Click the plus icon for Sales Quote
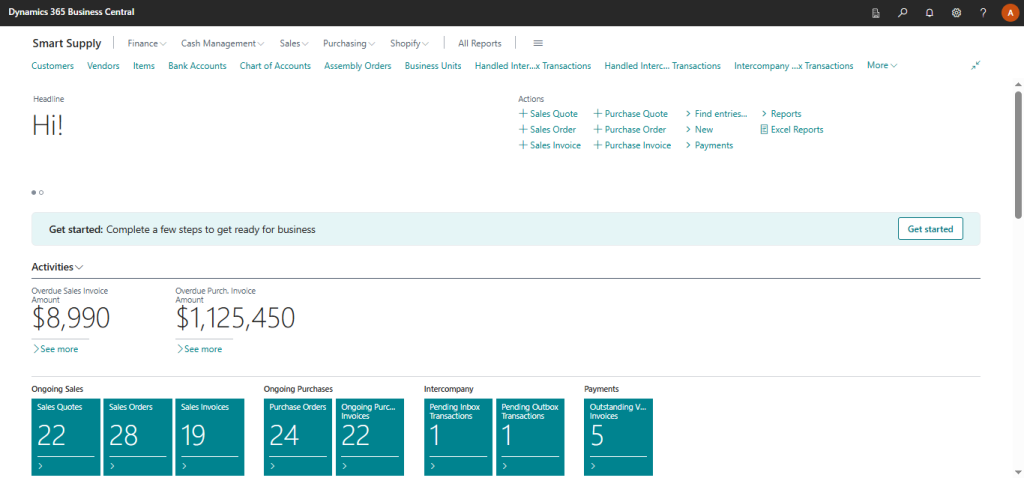Screen dimensions: 1024x478 pyautogui.click(x=523, y=114)
